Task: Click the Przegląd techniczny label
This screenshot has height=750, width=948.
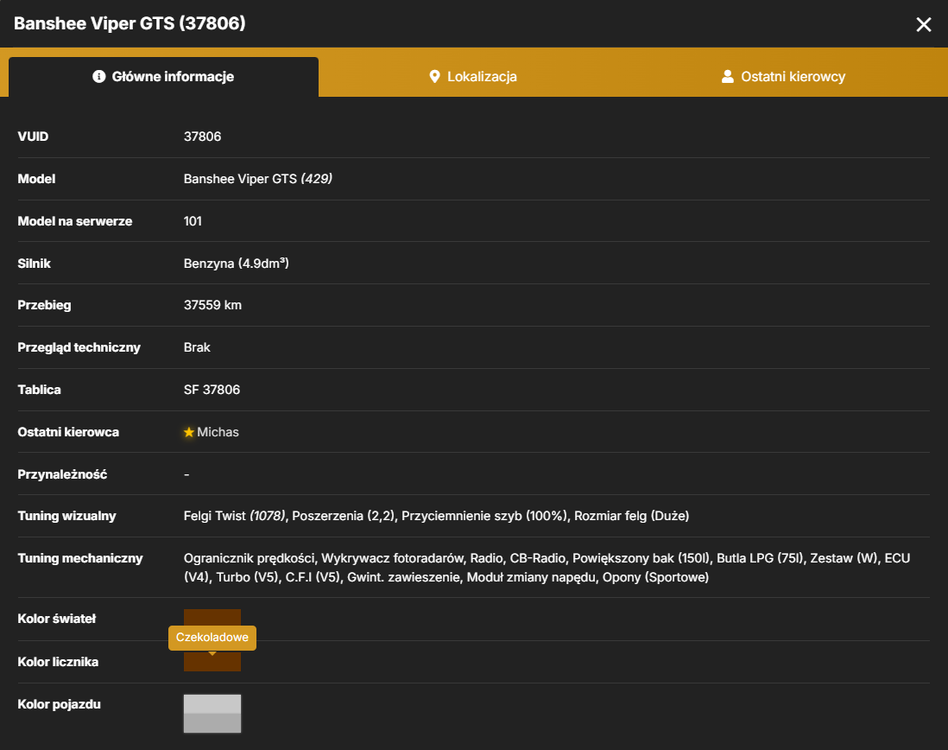Action: click(x=79, y=348)
